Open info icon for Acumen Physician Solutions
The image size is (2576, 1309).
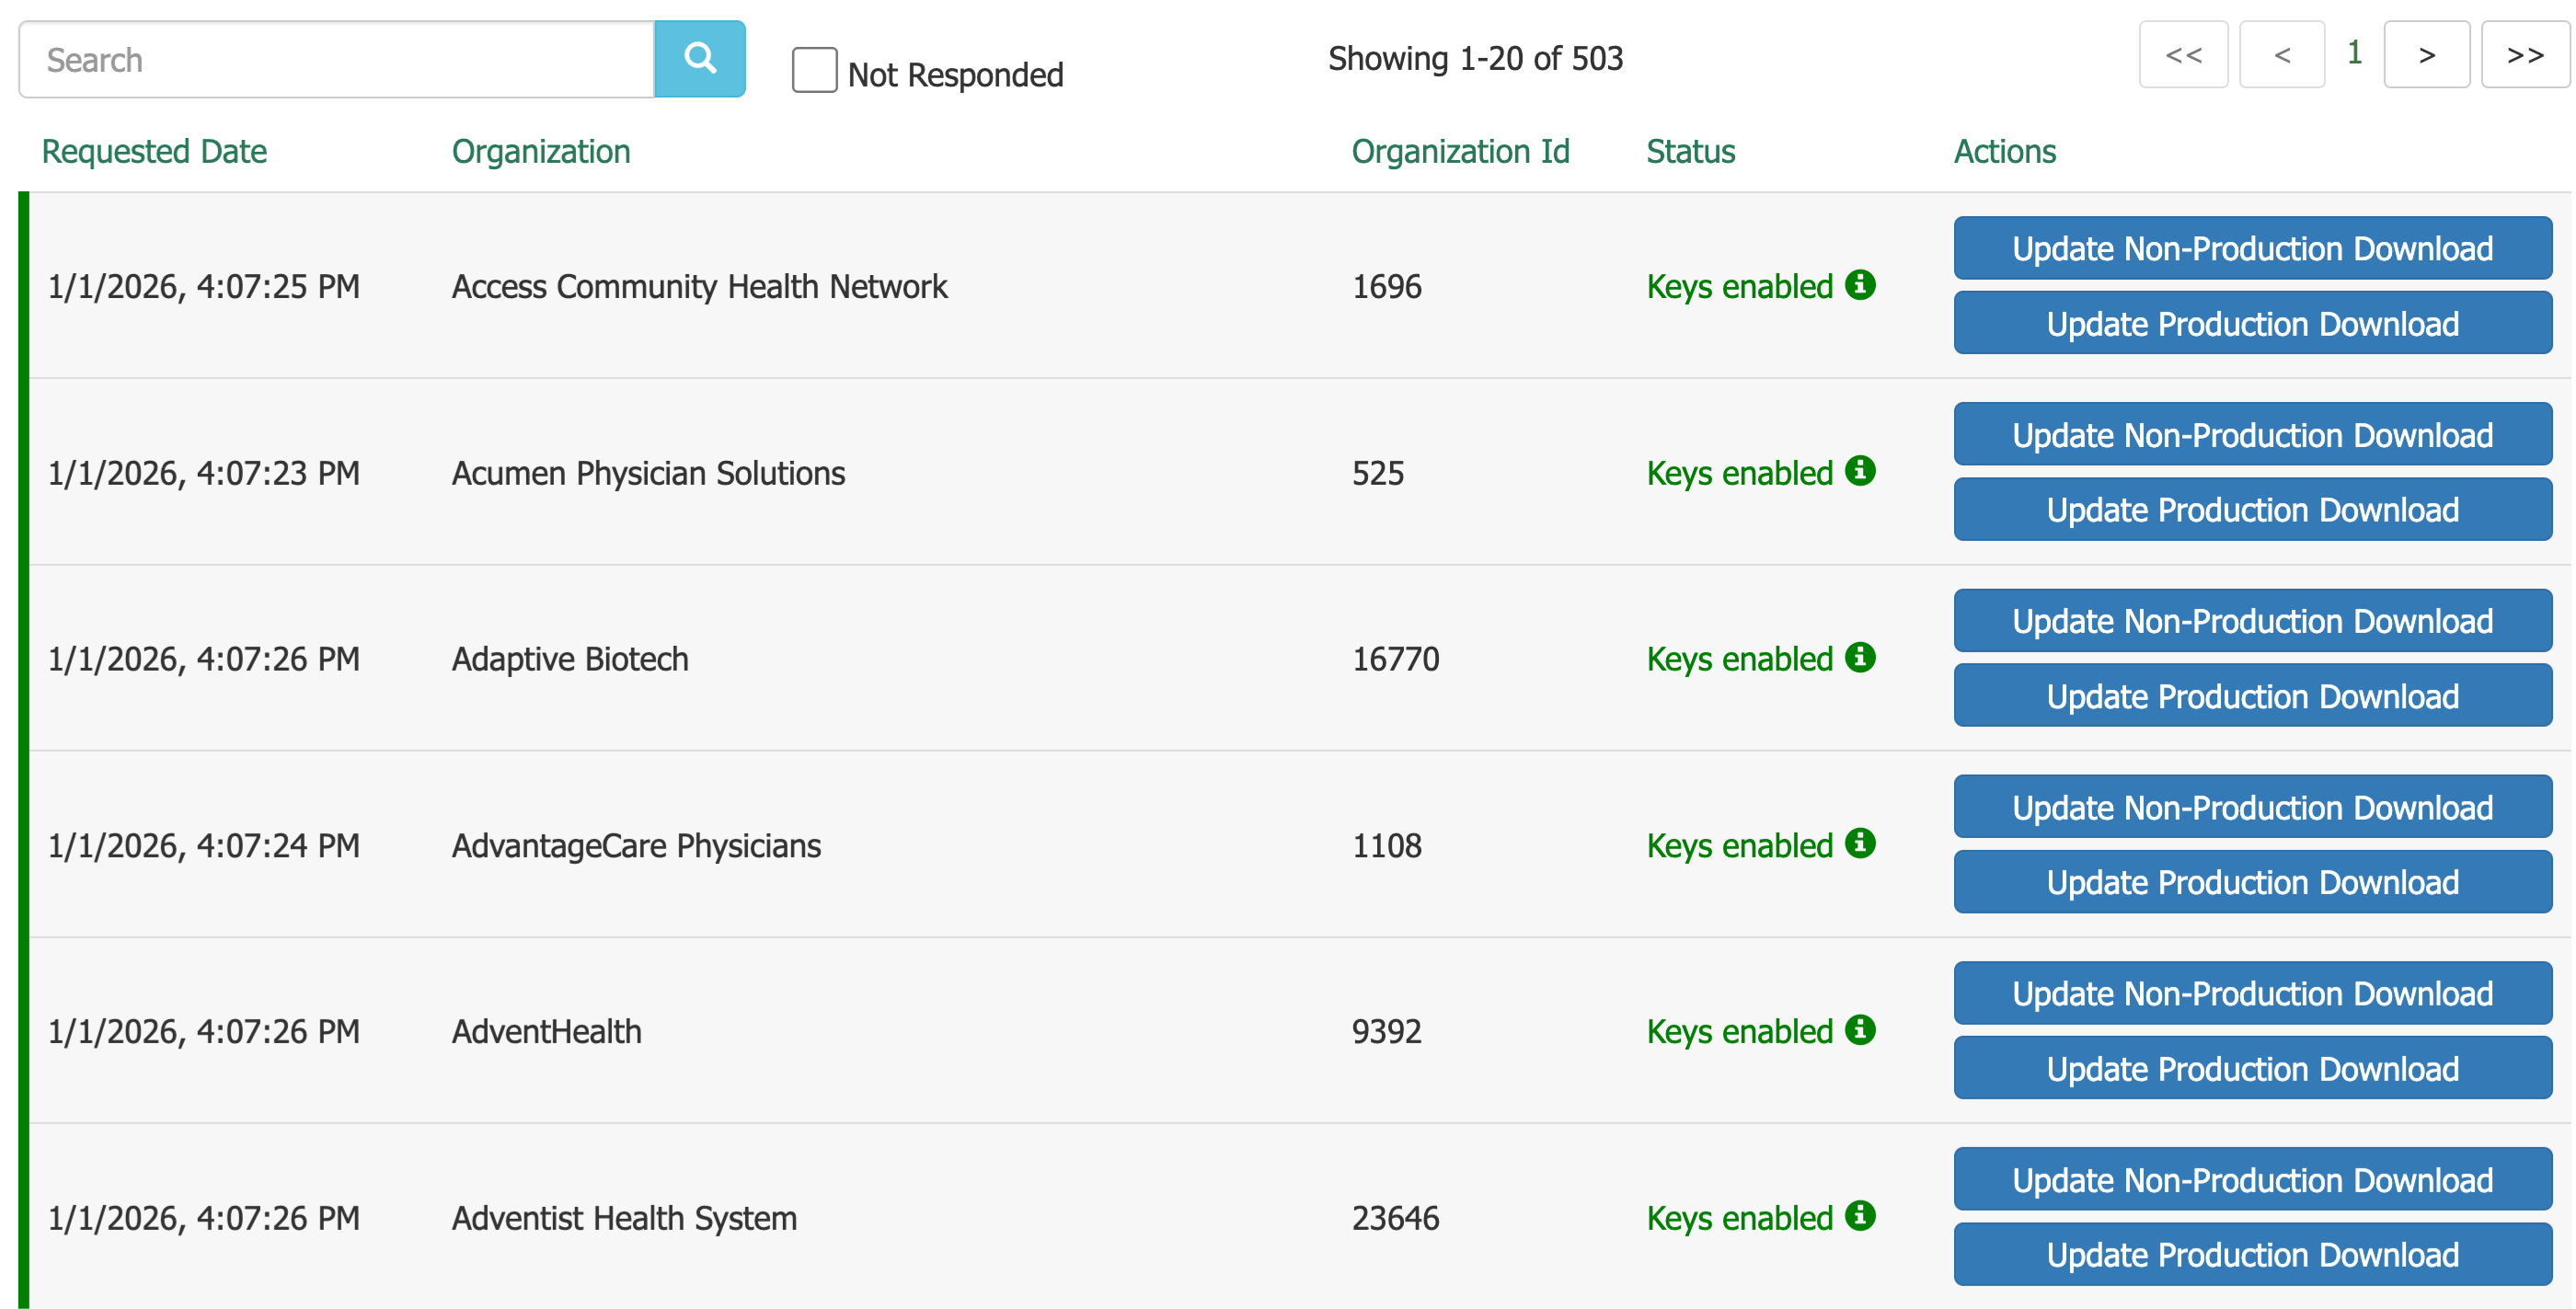pos(1860,471)
